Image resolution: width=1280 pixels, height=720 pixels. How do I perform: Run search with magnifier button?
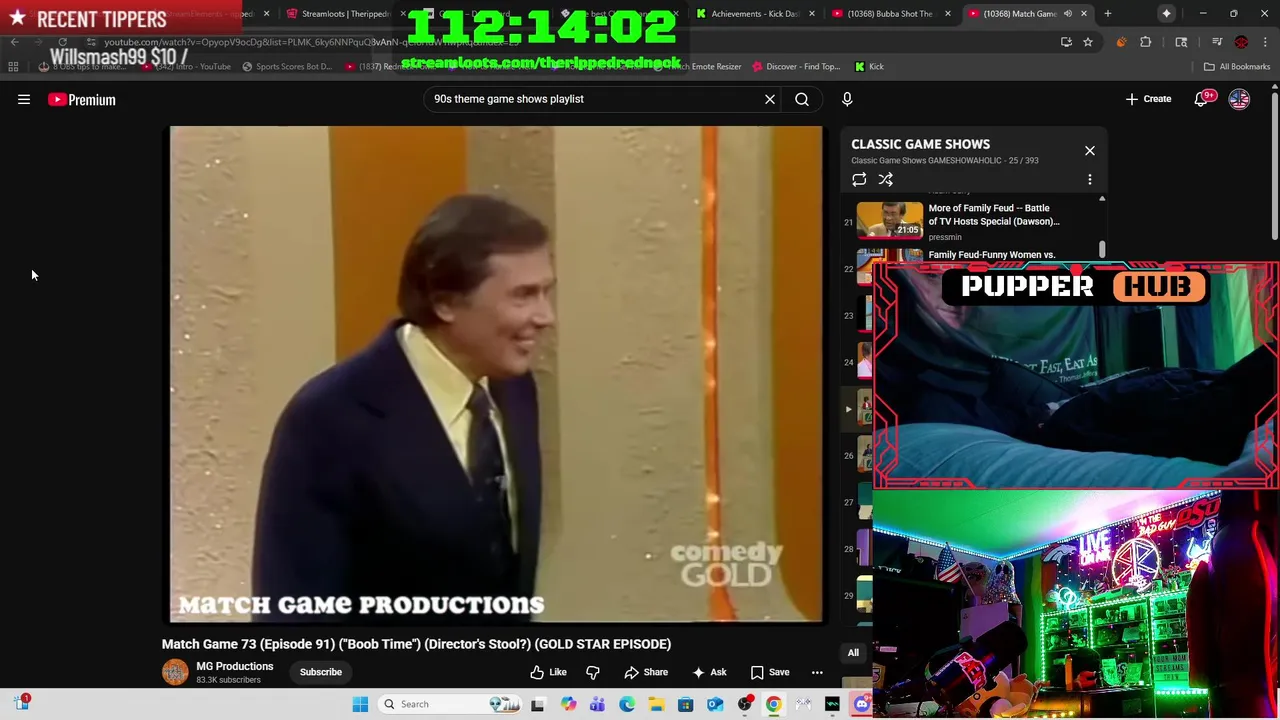pyautogui.click(x=802, y=99)
